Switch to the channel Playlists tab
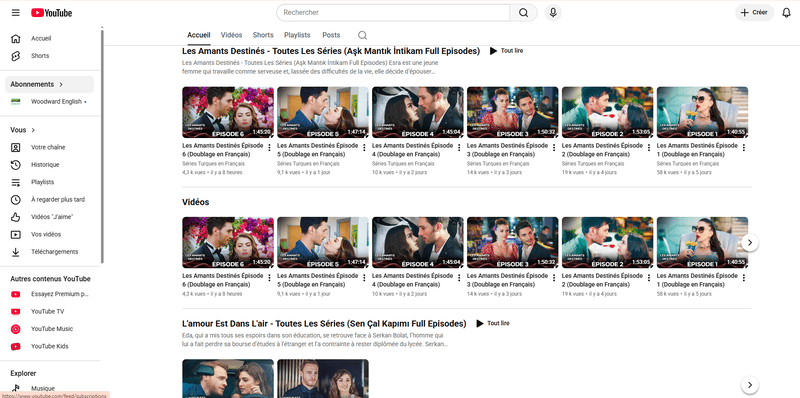 pyautogui.click(x=297, y=35)
